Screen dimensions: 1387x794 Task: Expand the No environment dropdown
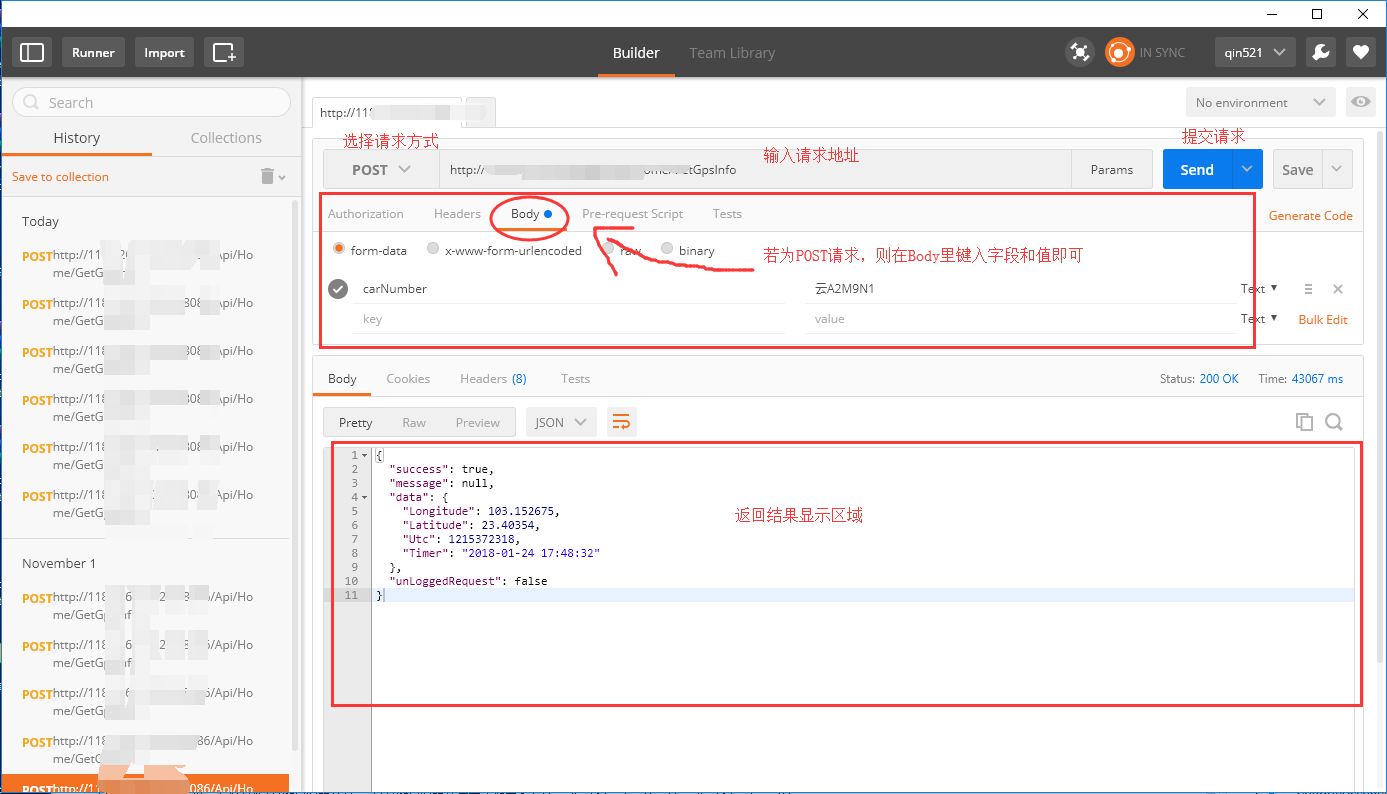[1260, 103]
